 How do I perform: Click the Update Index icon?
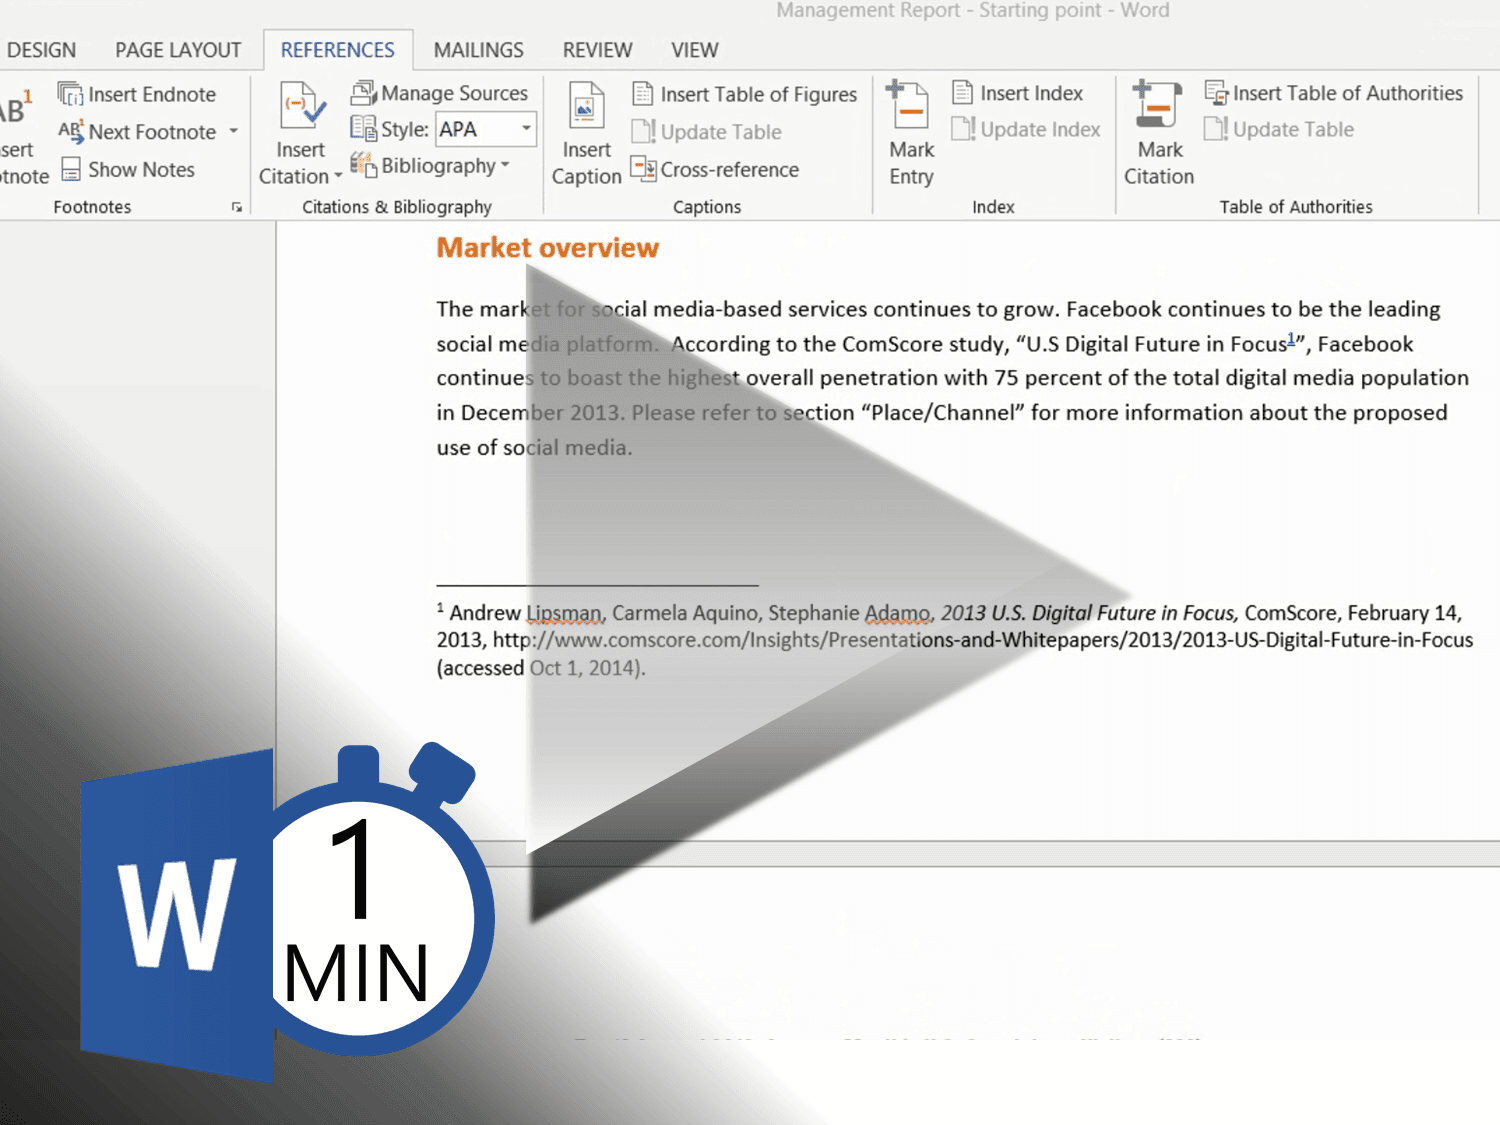point(963,129)
